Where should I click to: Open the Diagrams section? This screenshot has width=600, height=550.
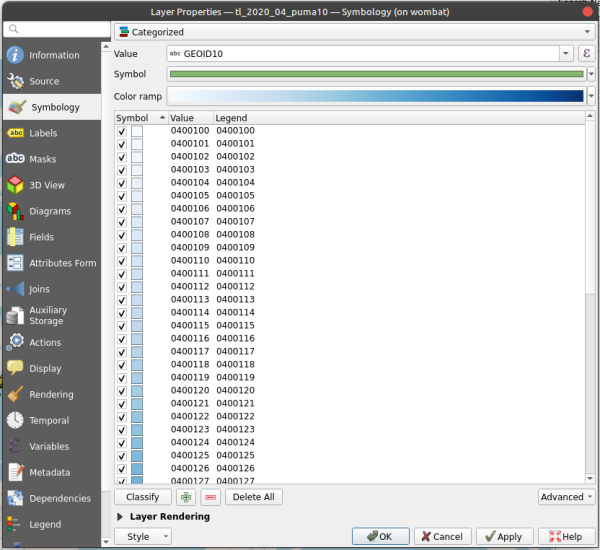point(50,211)
